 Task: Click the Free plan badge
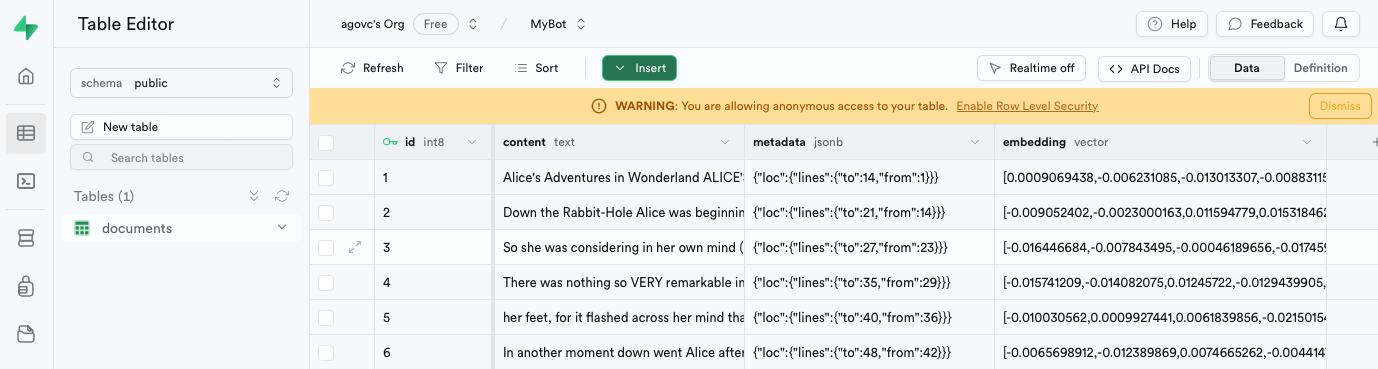[x=436, y=24]
